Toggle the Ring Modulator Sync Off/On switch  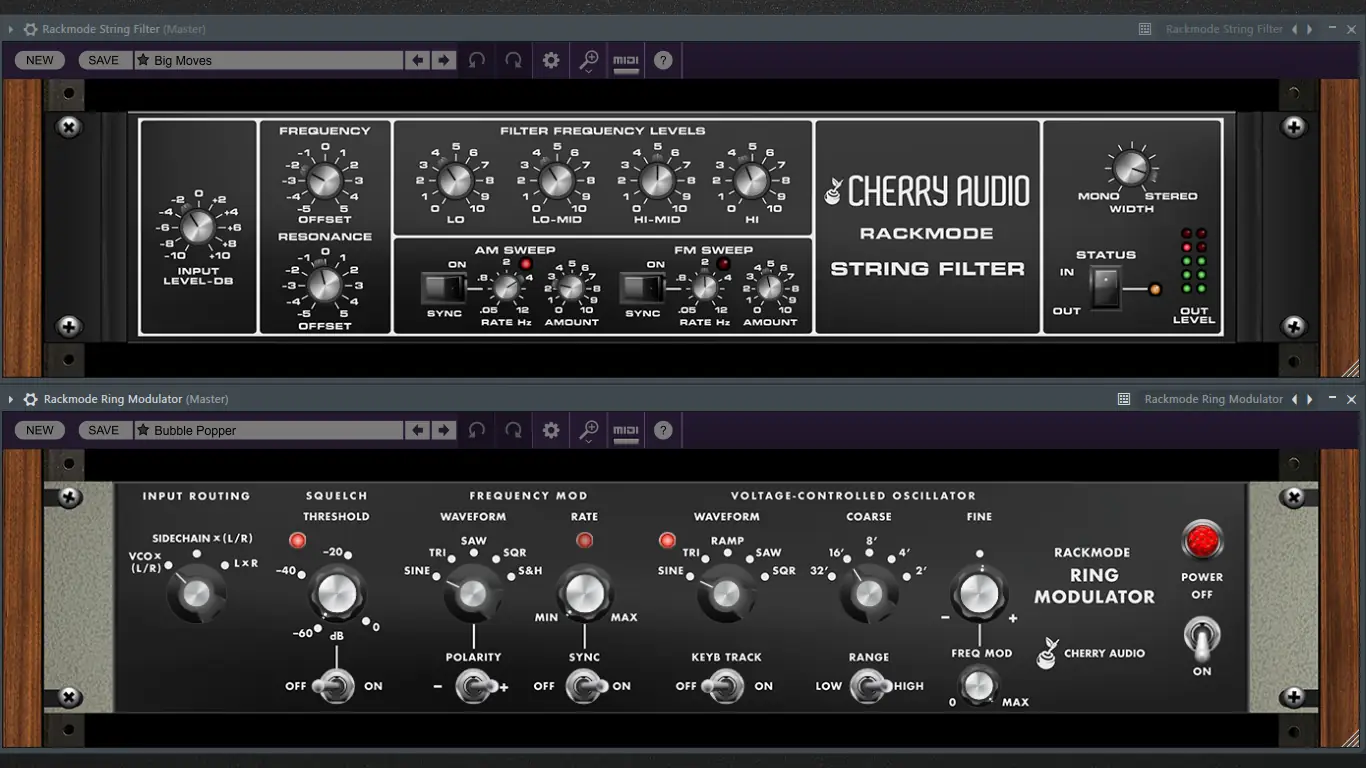tap(585, 686)
